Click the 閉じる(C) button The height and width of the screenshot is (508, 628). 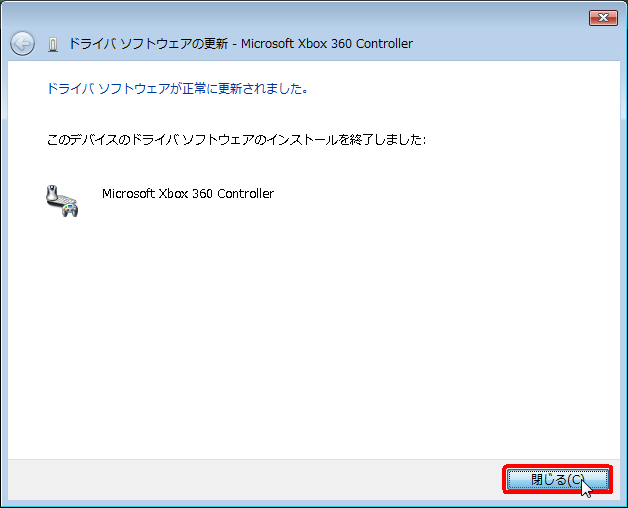tap(558, 479)
